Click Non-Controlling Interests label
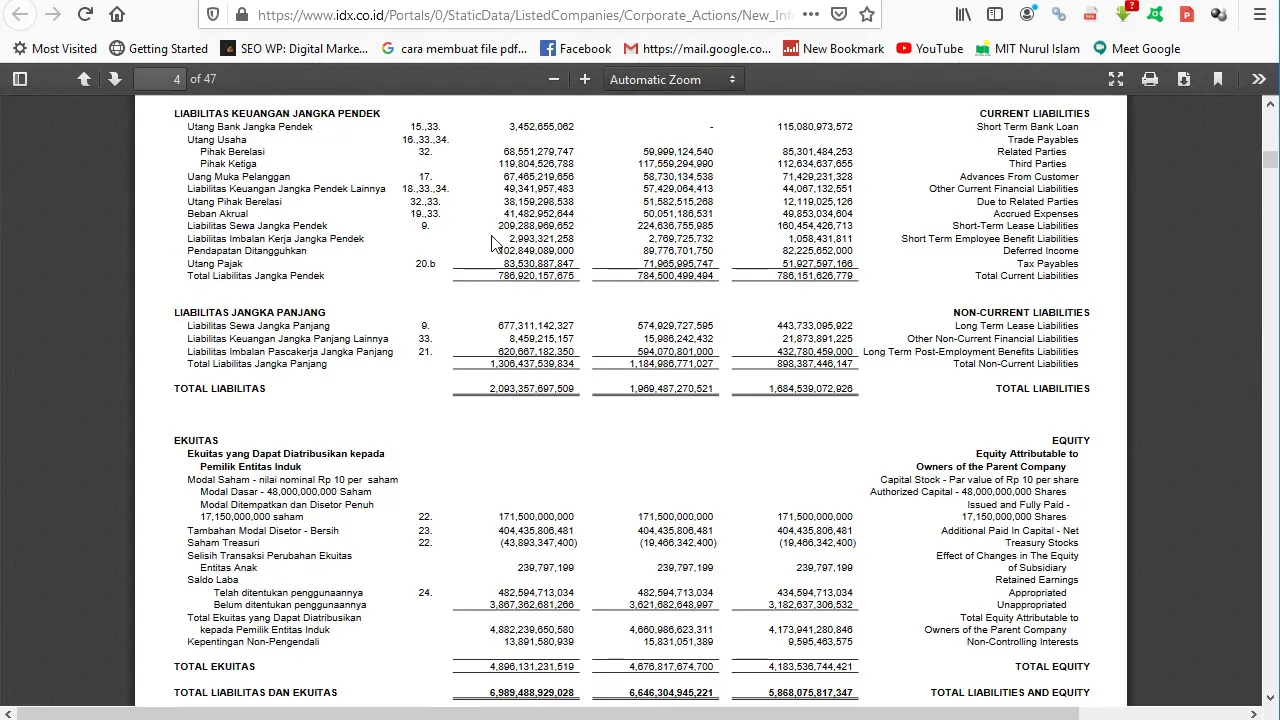Screen dimensions: 1280x720 (1022, 642)
